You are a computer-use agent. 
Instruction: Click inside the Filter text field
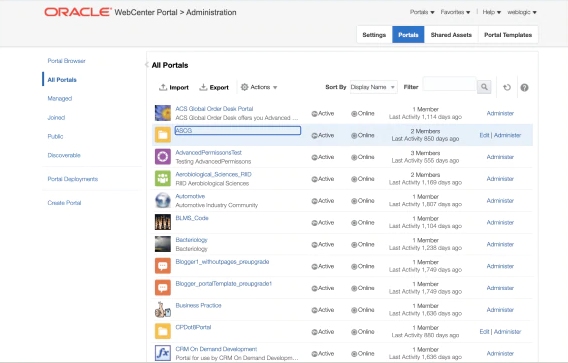pos(449,84)
